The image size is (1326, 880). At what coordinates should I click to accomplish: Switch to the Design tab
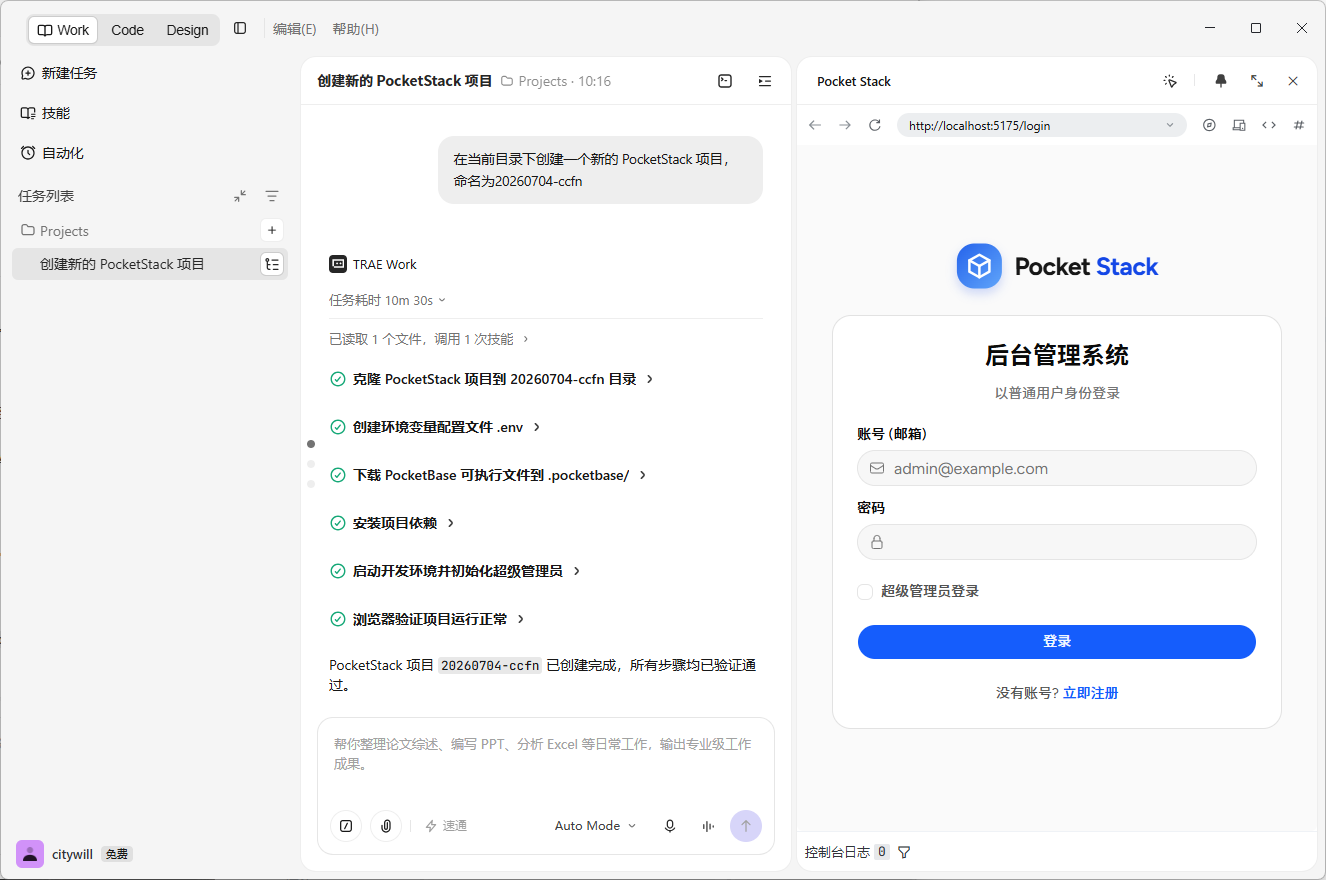(x=187, y=30)
